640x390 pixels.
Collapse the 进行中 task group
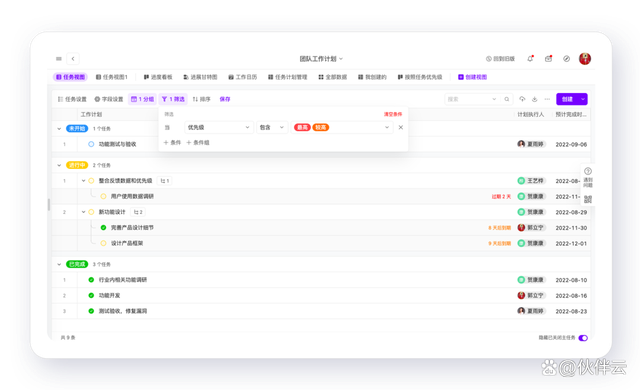[59, 165]
